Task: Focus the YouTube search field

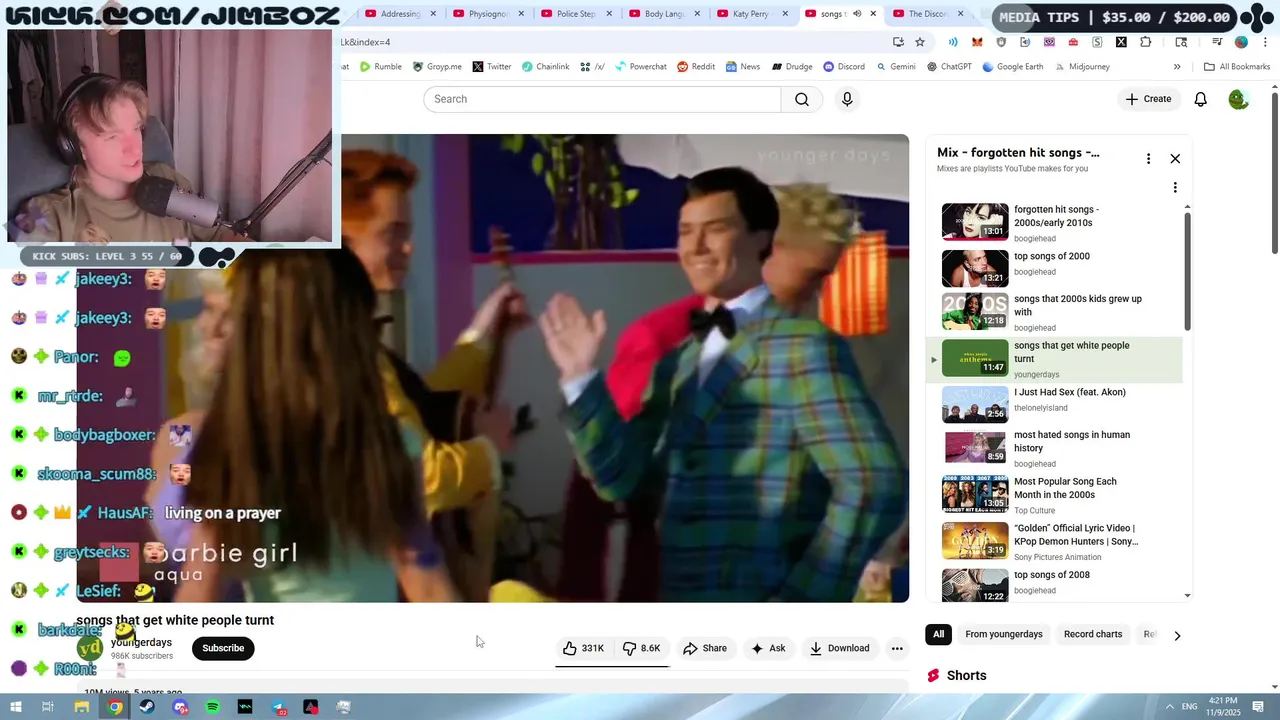Action: coord(602,99)
